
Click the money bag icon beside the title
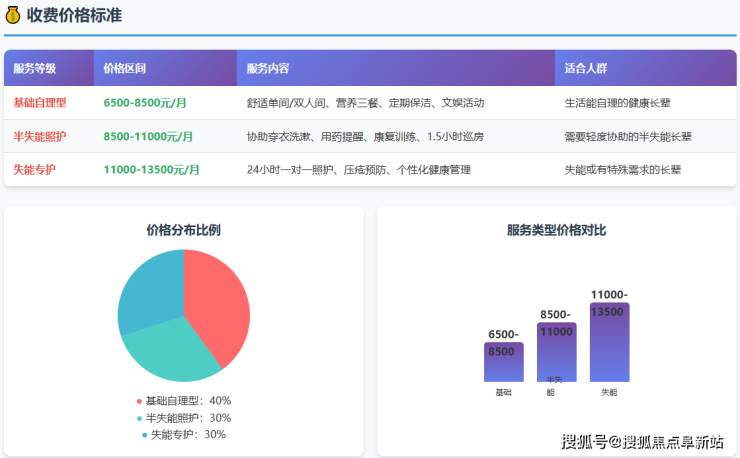click(x=13, y=15)
